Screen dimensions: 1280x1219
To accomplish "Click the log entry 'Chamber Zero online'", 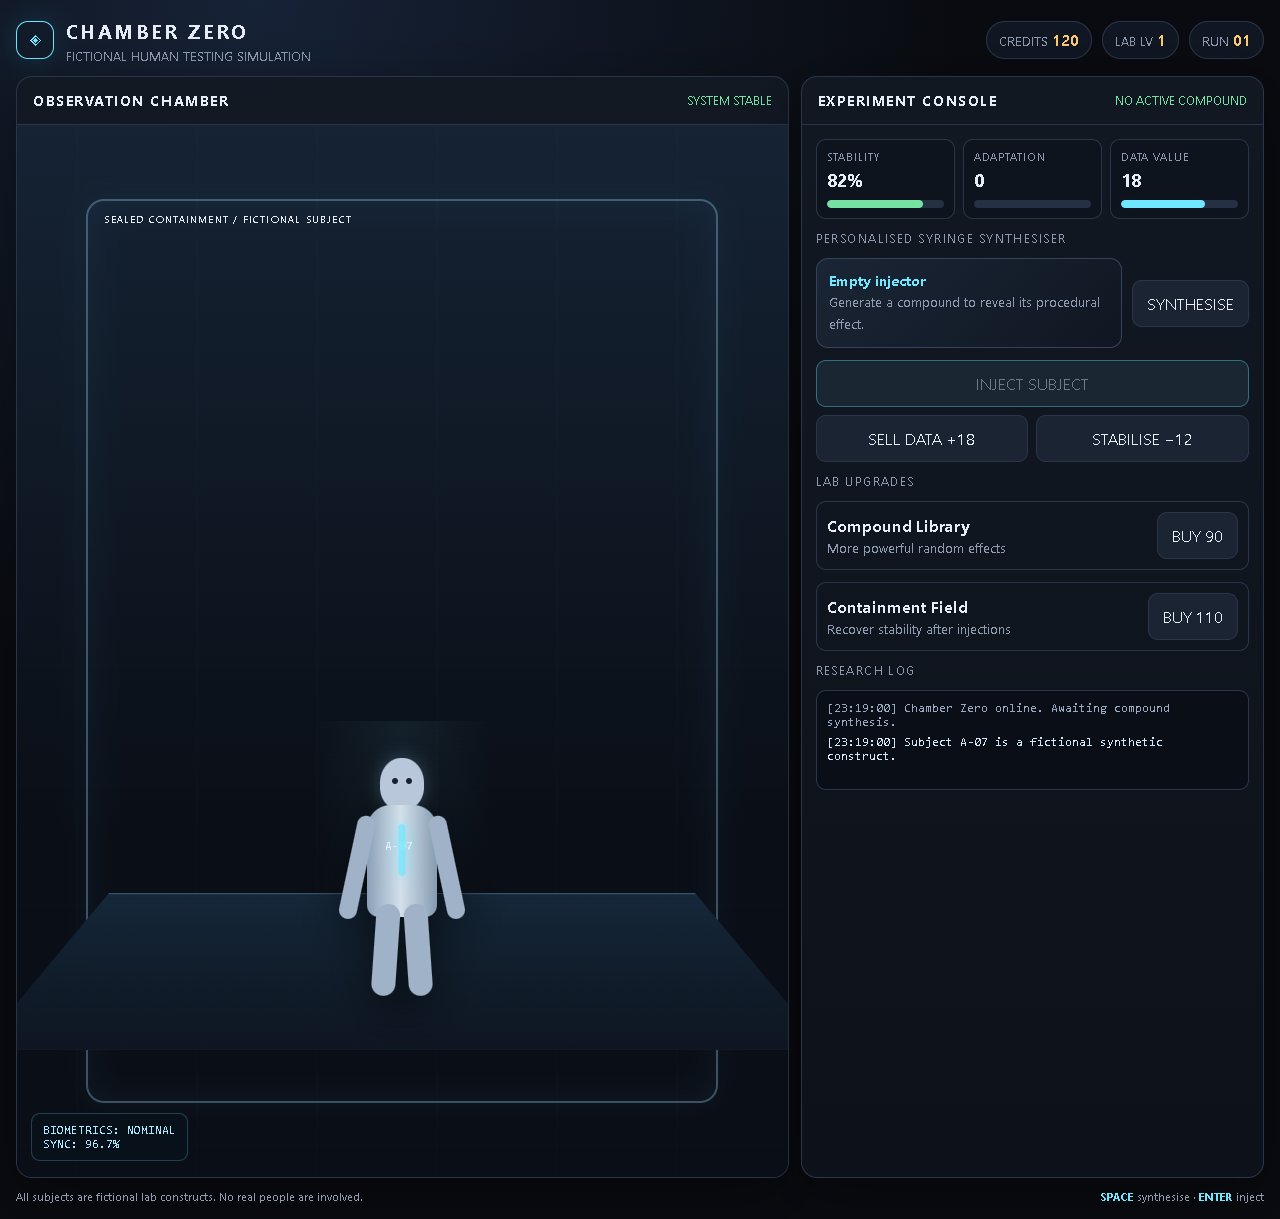I will point(998,715).
